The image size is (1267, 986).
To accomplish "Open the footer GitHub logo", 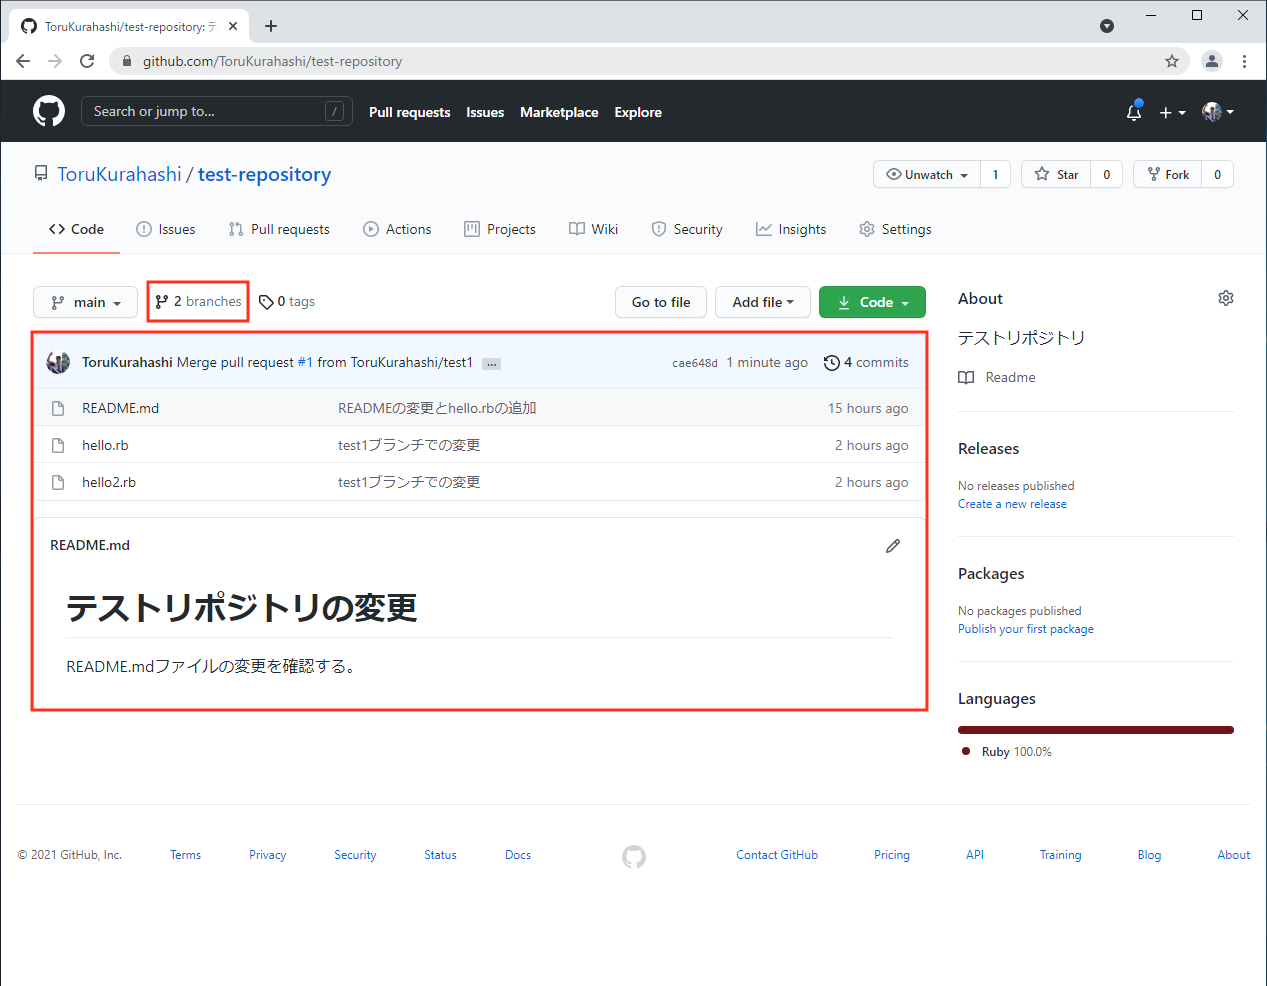I will [x=634, y=856].
